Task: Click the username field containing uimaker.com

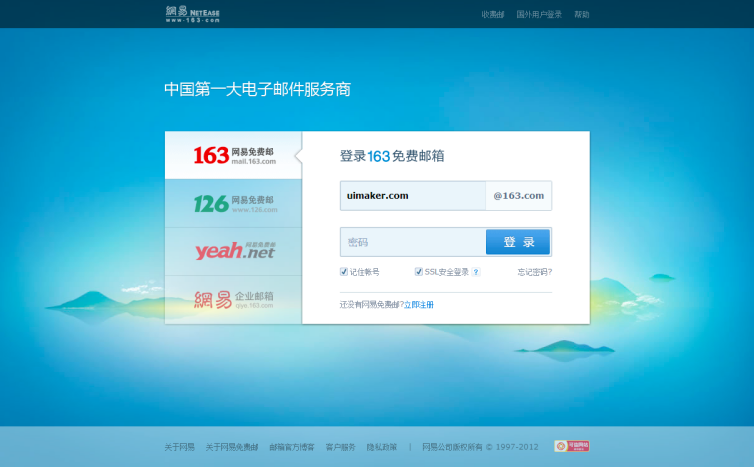Action: pyautogui.click(x=413, y=195)
